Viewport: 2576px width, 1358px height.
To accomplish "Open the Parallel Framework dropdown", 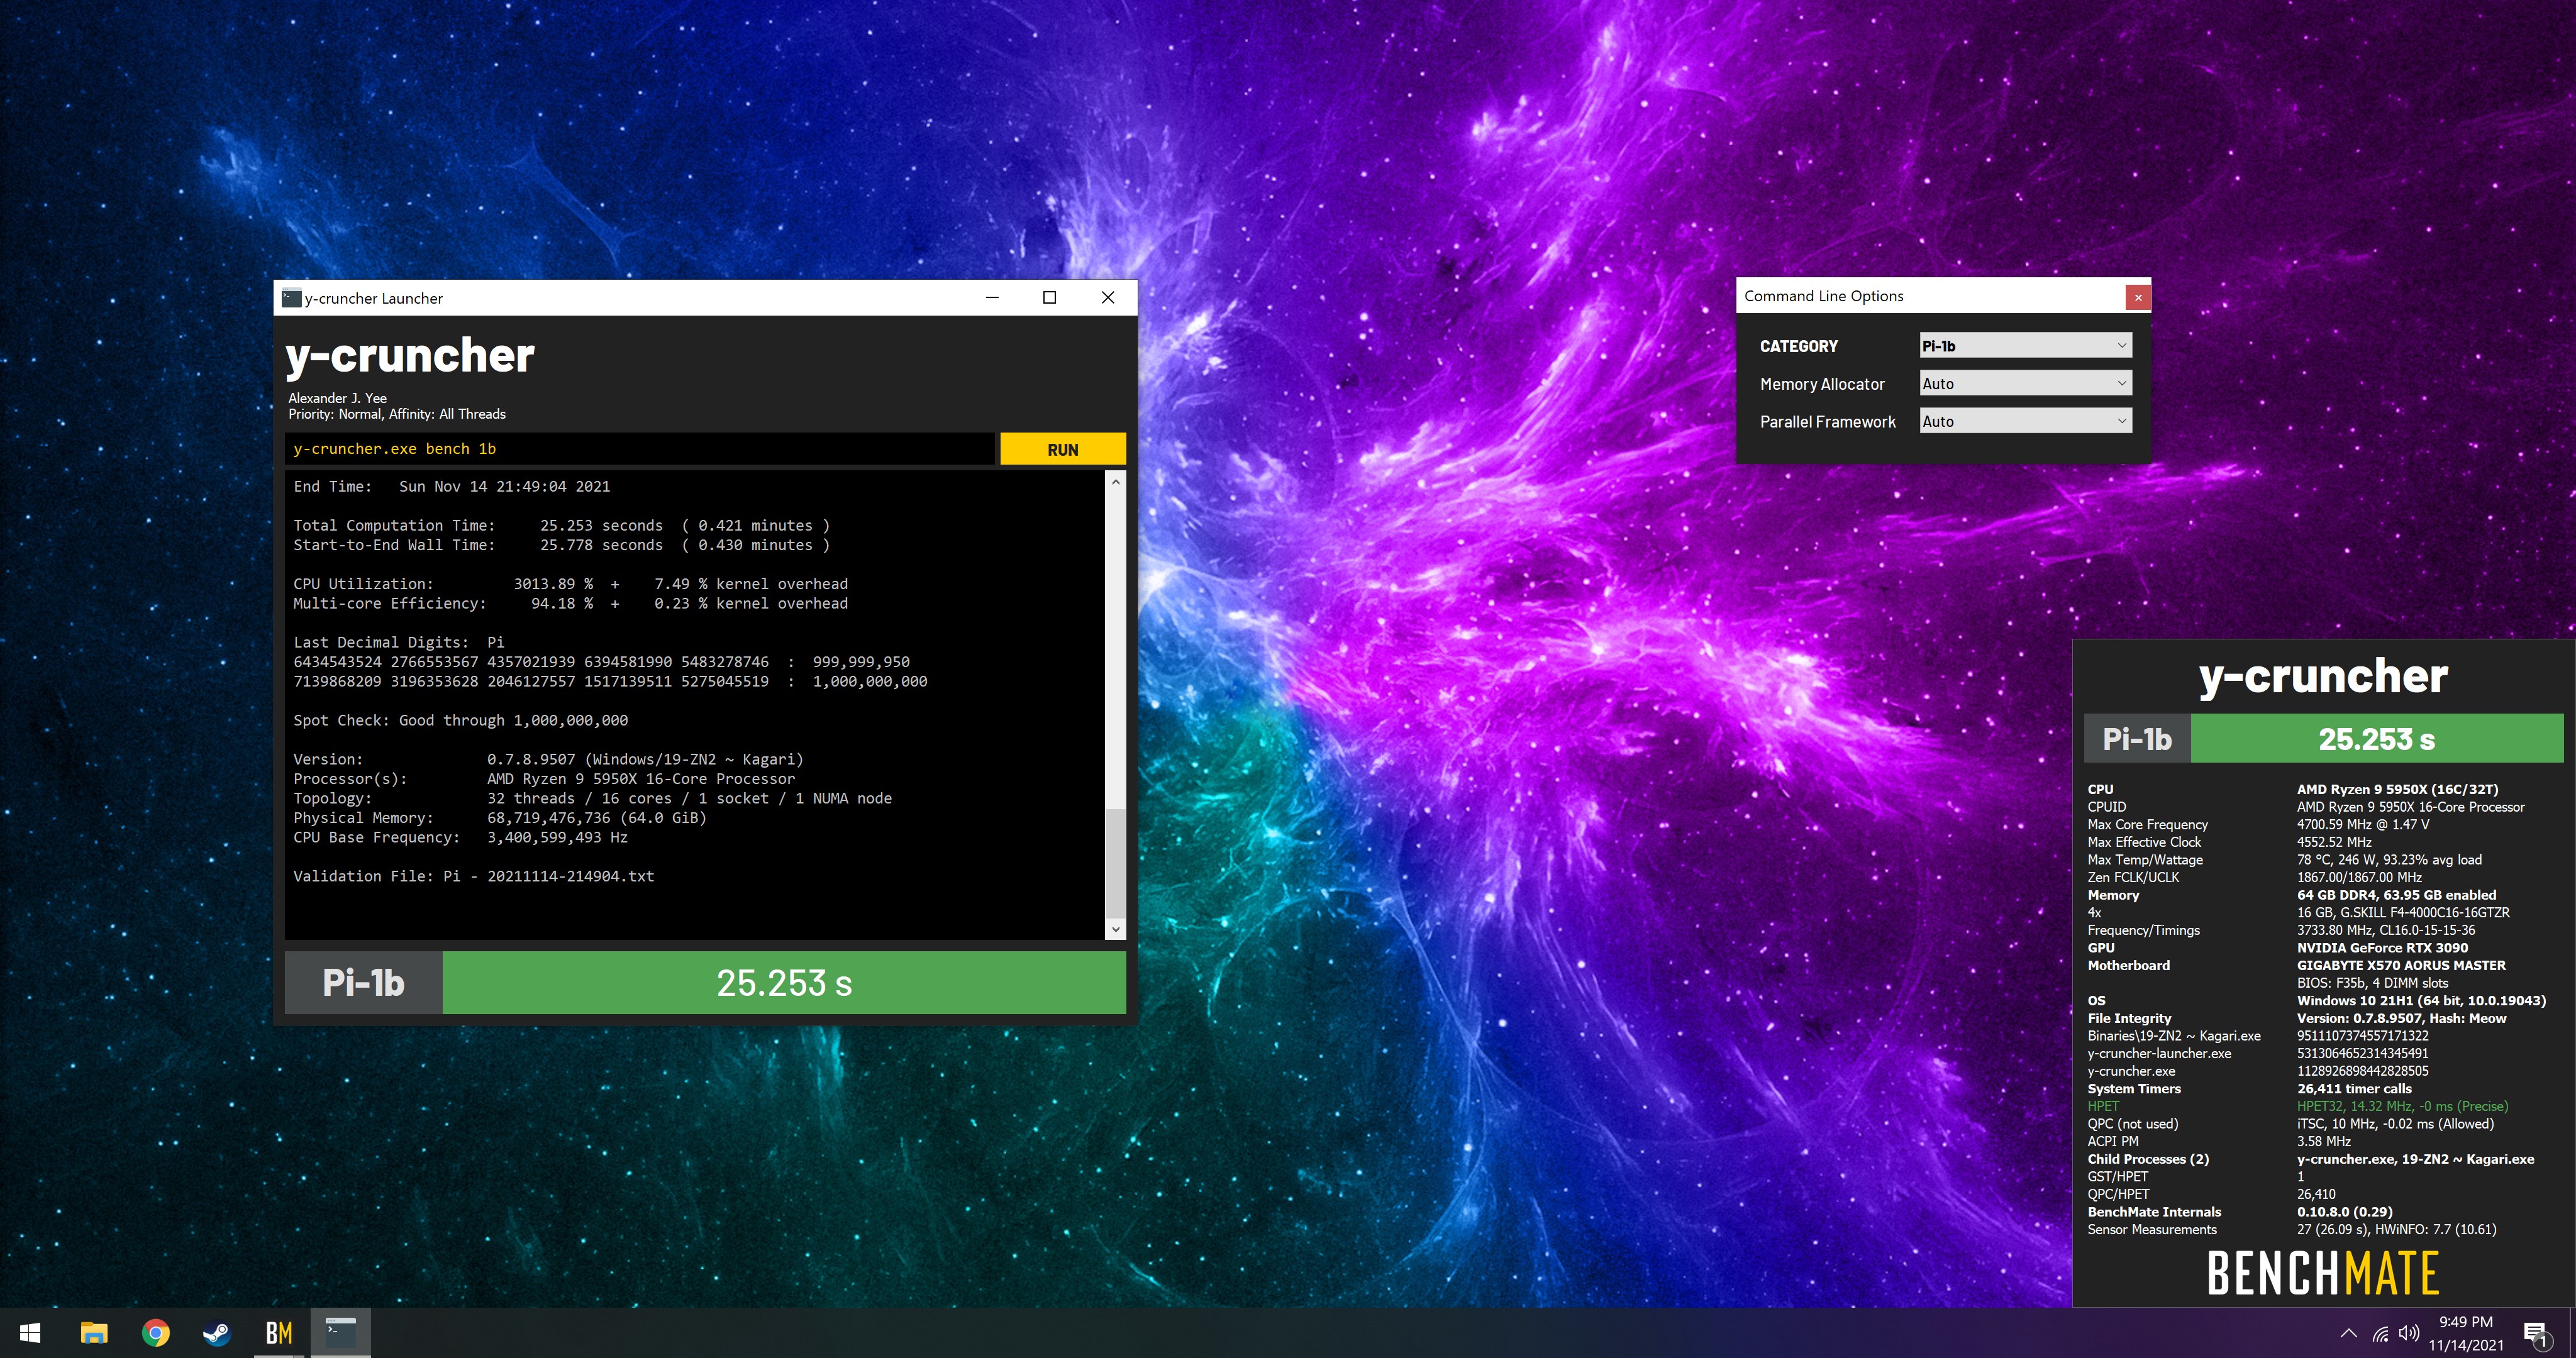I will pos(2025,422).
